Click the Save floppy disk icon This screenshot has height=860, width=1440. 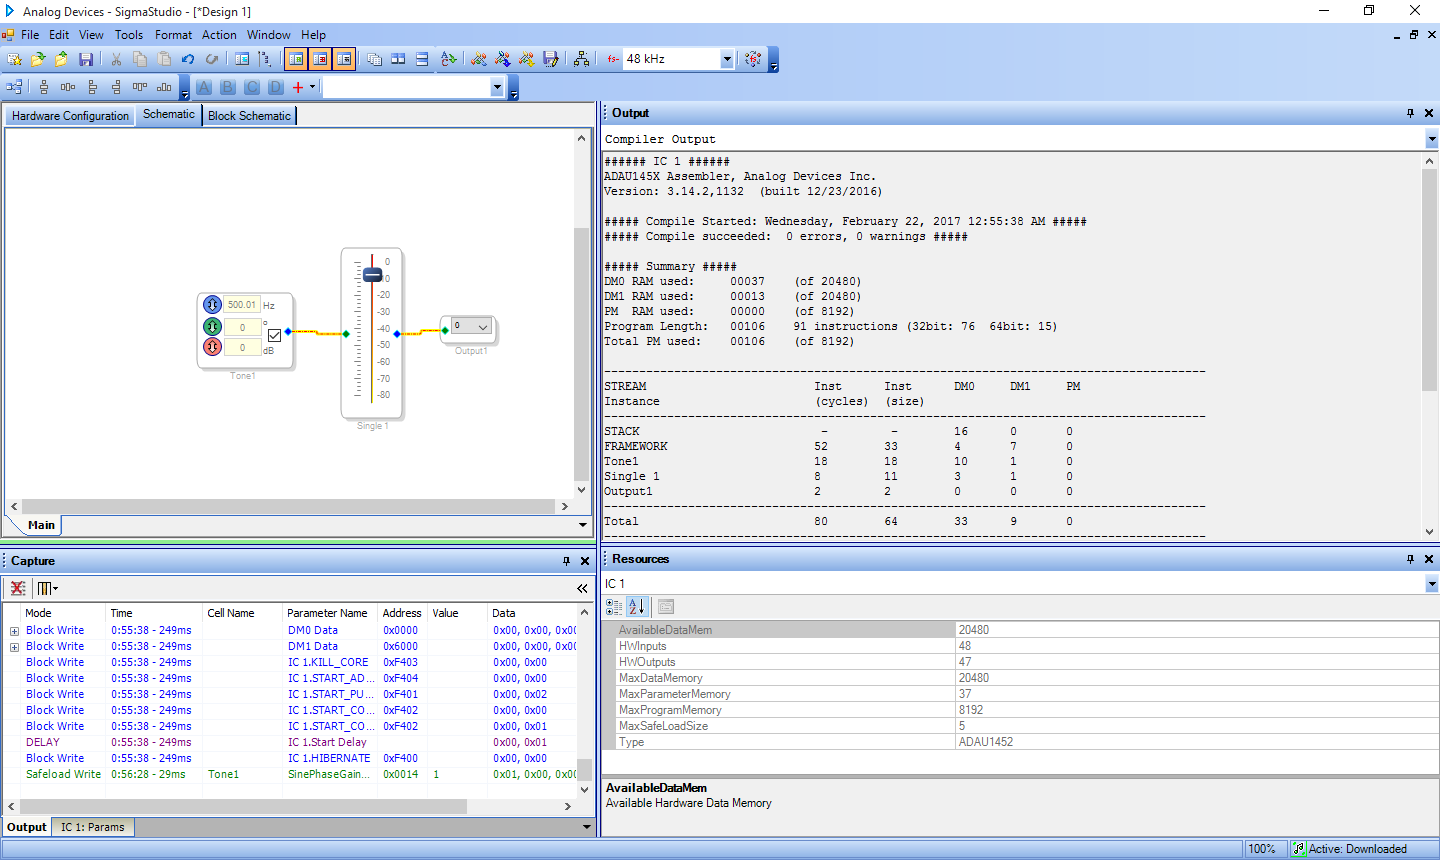click(86, 59)
